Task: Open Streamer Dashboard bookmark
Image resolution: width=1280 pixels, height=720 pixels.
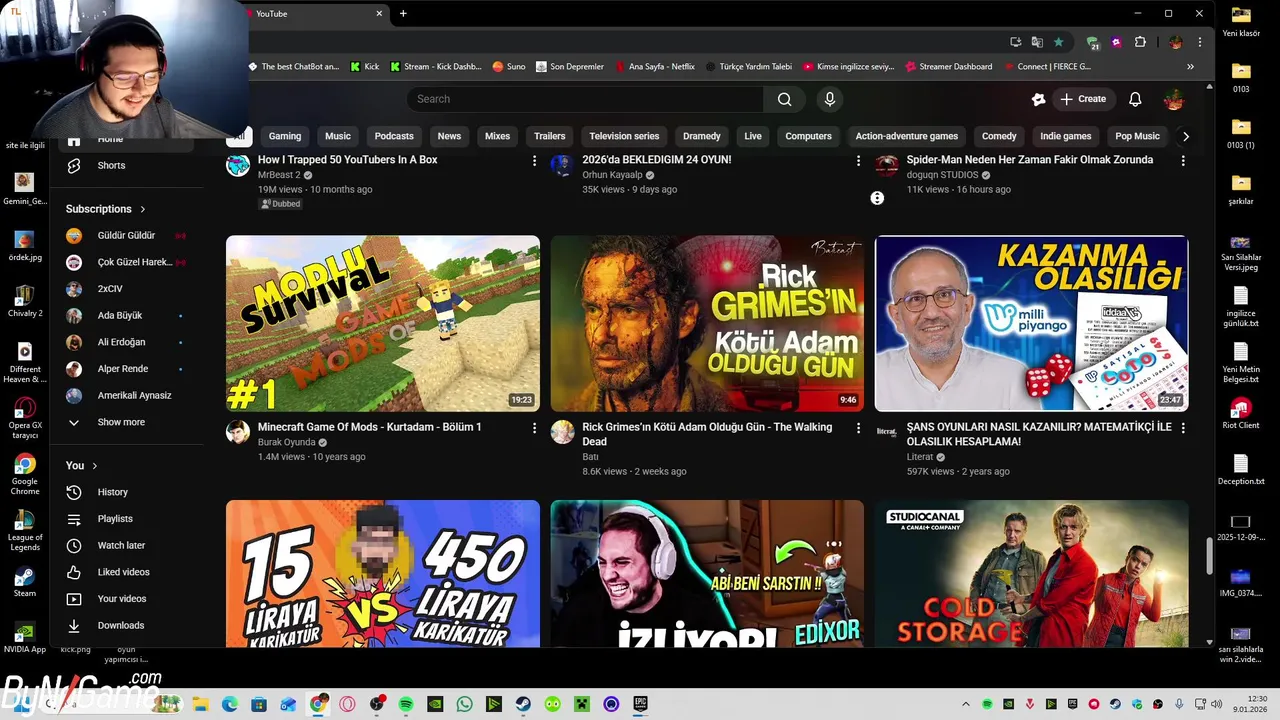Action: (948, 67)
